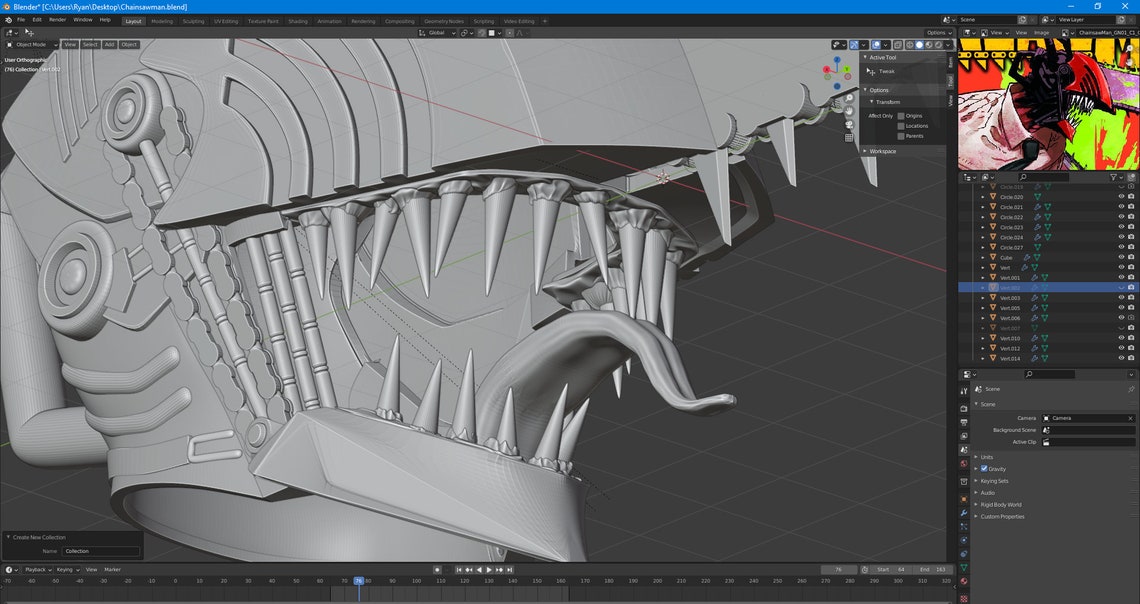Image resolution: width=1140 pixels, height=604 pixels.
Task: Click the filter funnel icon in Outliner
Action: 1113,177
